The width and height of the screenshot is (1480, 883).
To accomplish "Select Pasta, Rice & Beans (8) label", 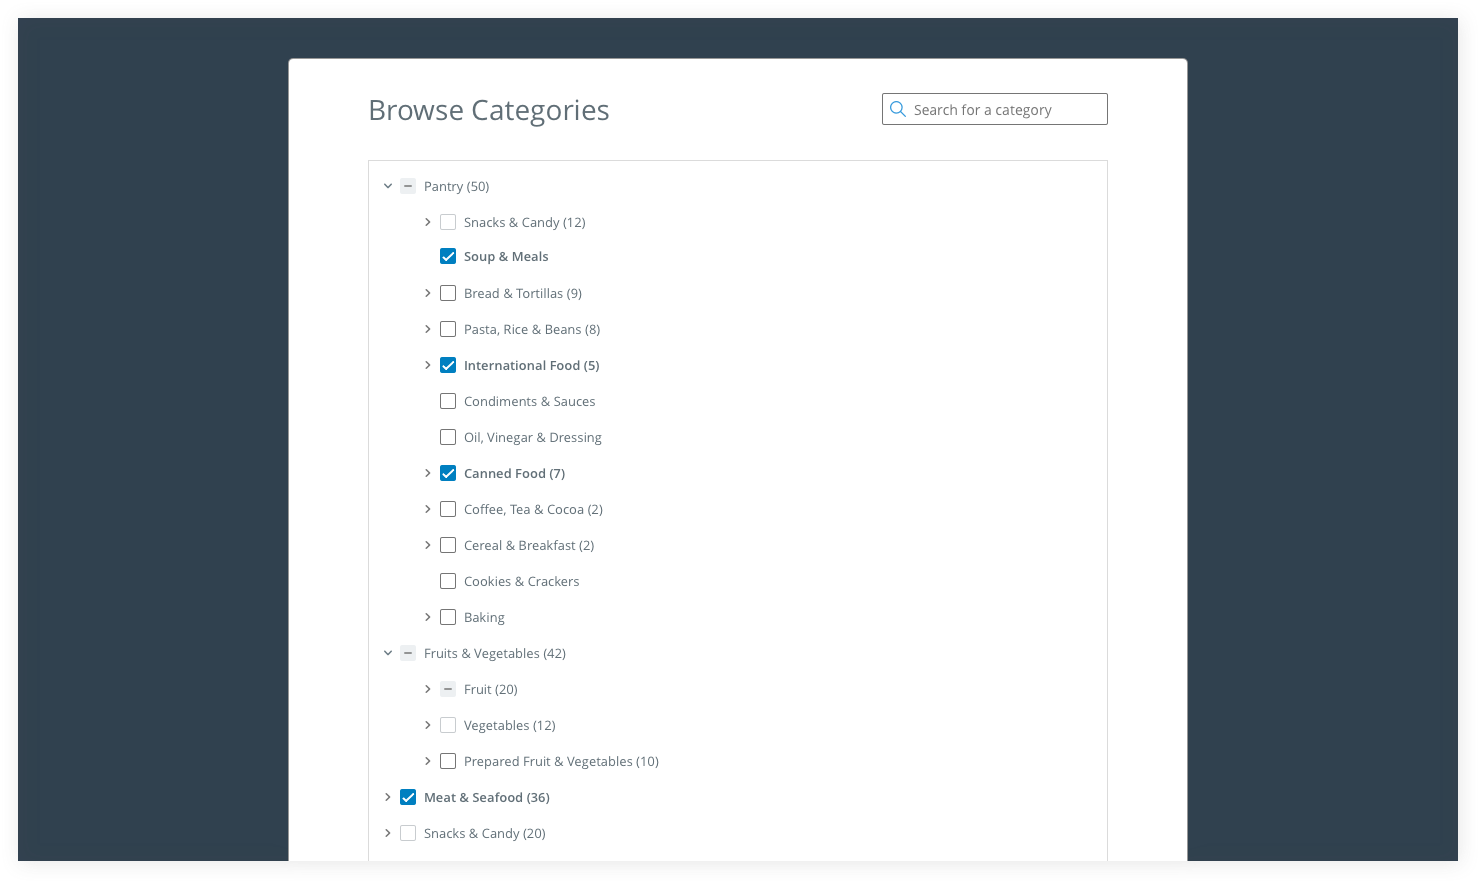I will click(532, 329).
